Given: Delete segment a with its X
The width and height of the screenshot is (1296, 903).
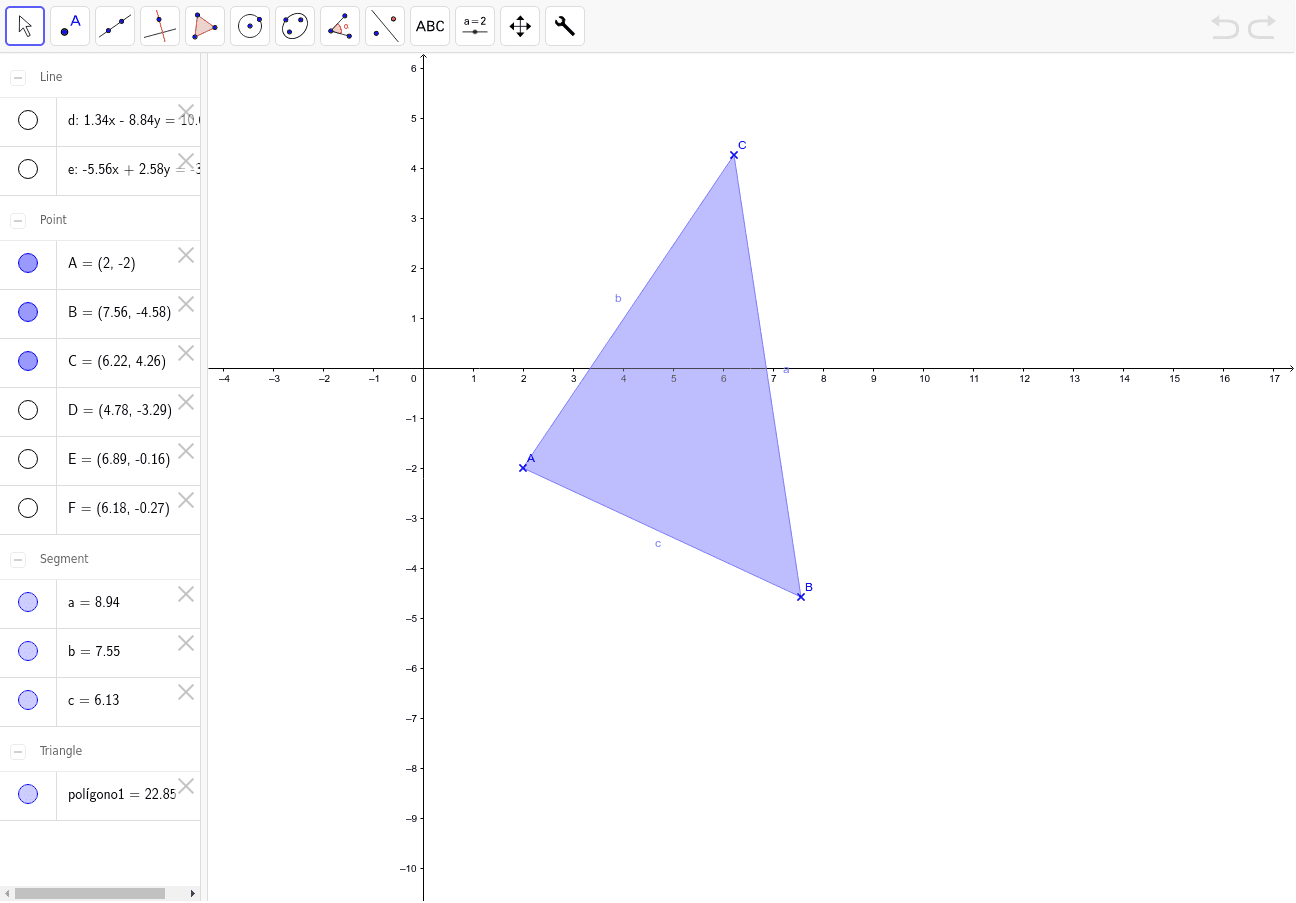Looking at the screenshot, I should [186, 593].
